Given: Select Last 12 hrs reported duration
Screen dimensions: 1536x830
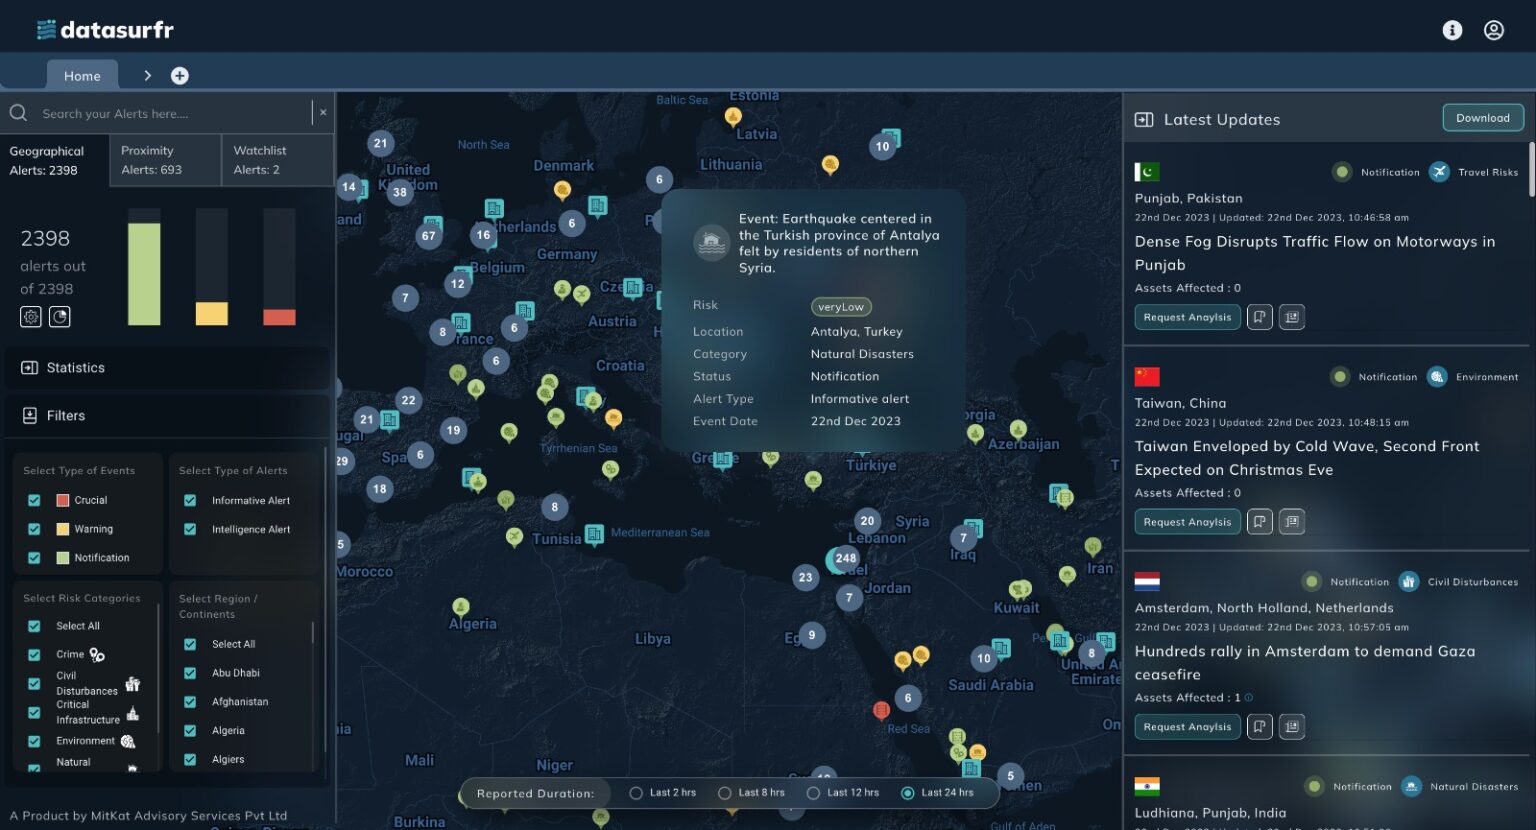Looking at the screenshot, I should point(813,793).
